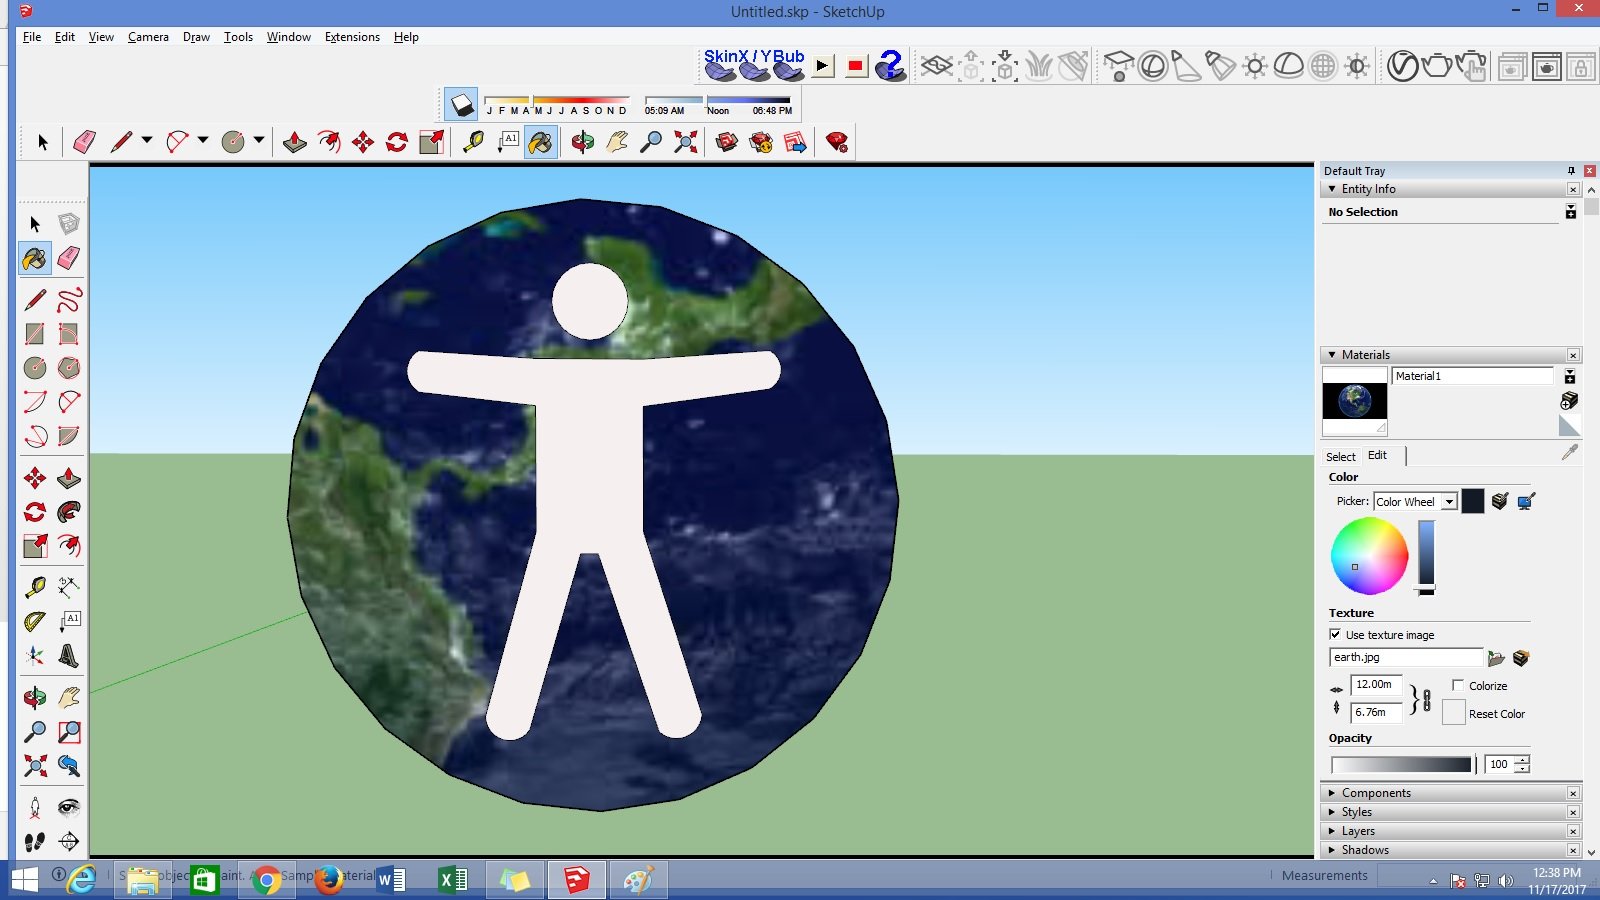Image resolution: width=1600 pixels, height=900 pixels.
Task: Open the Picker Color Wheel dropdown
Action: pyautogui.click(x=1449, y=502)
